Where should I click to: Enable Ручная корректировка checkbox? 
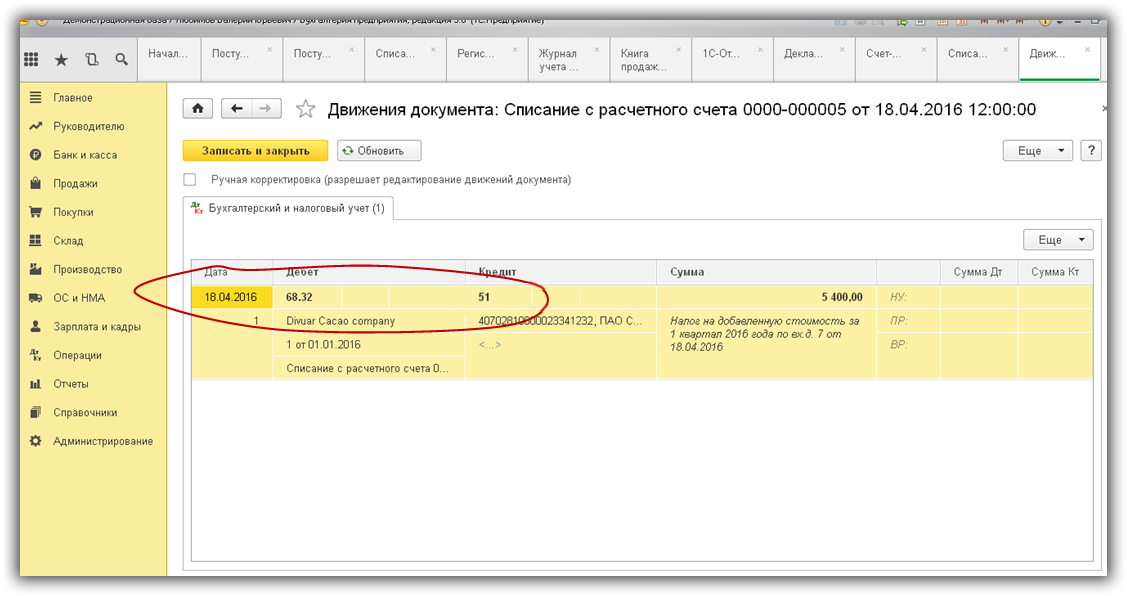coord(190,180)
